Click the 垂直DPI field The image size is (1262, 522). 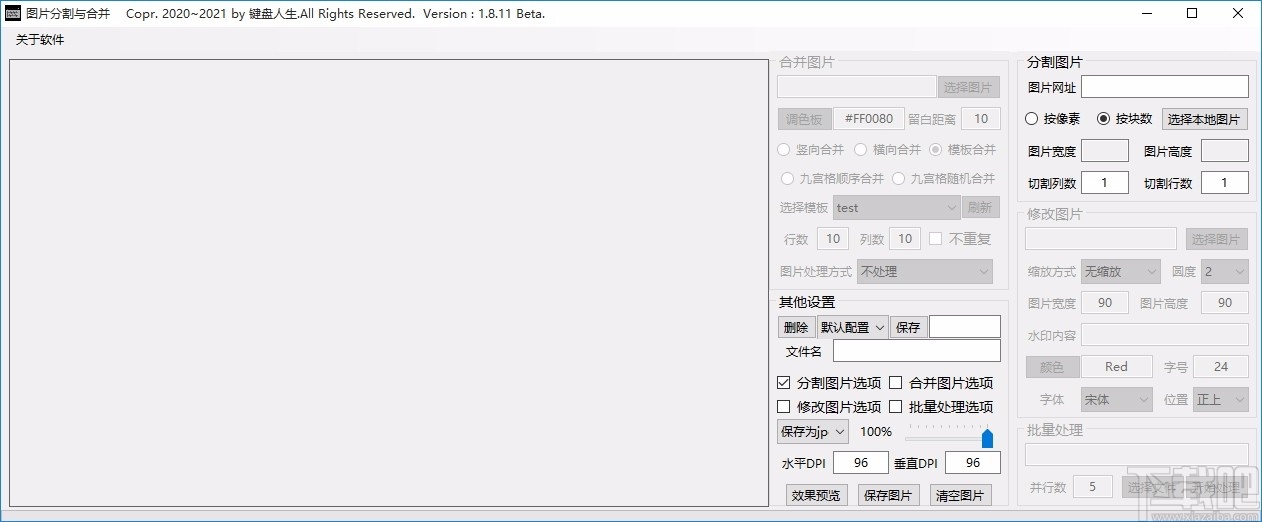point(972,463)
